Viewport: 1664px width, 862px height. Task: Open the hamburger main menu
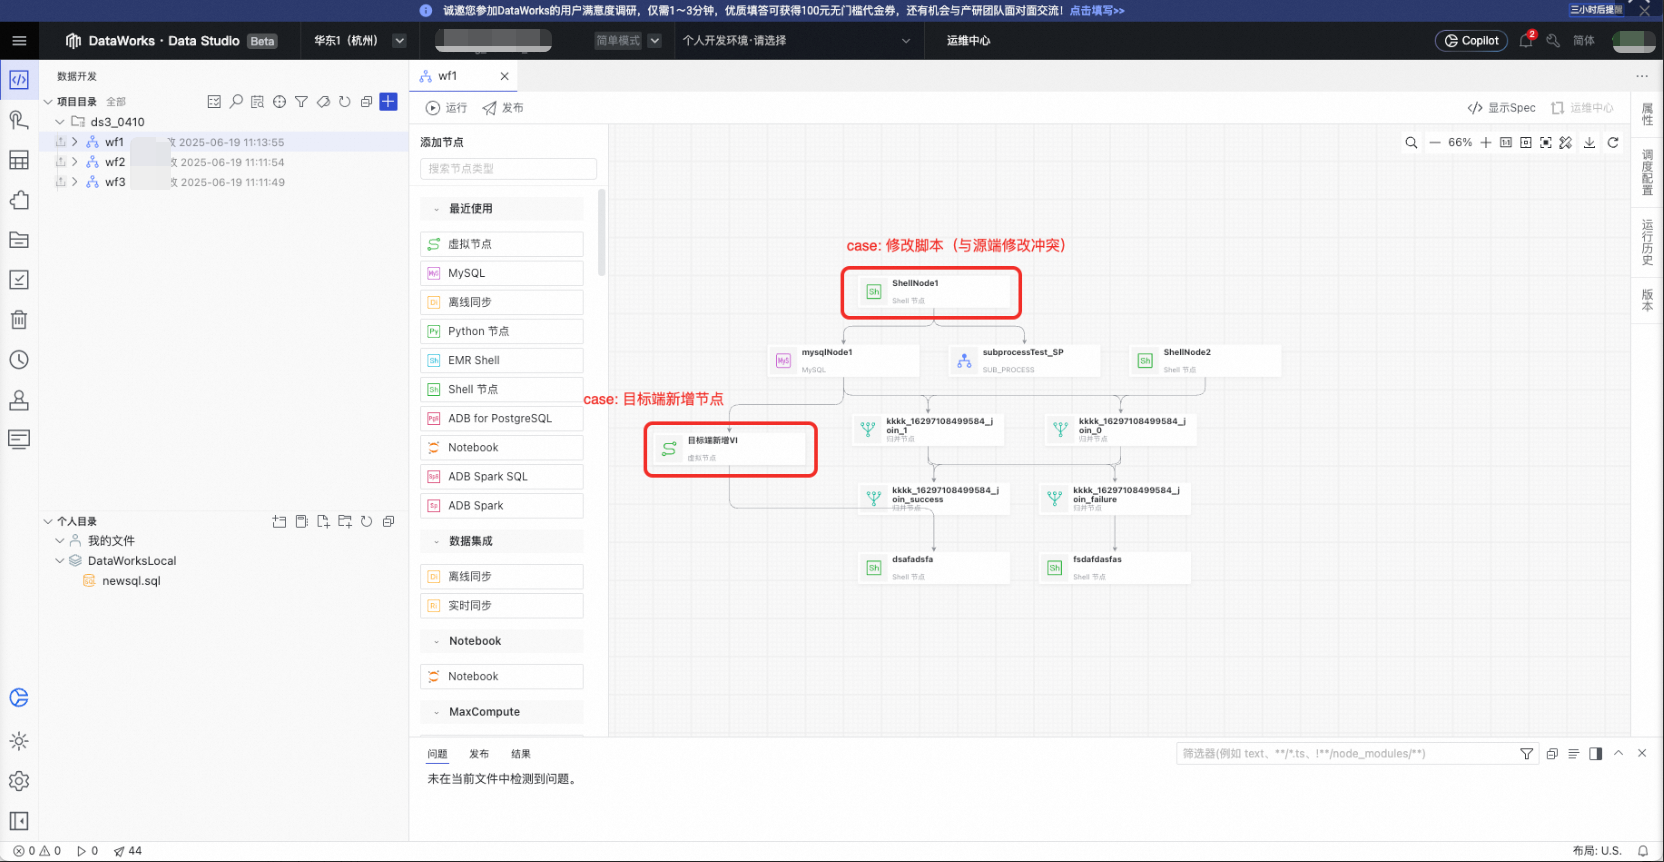point(19,41)
